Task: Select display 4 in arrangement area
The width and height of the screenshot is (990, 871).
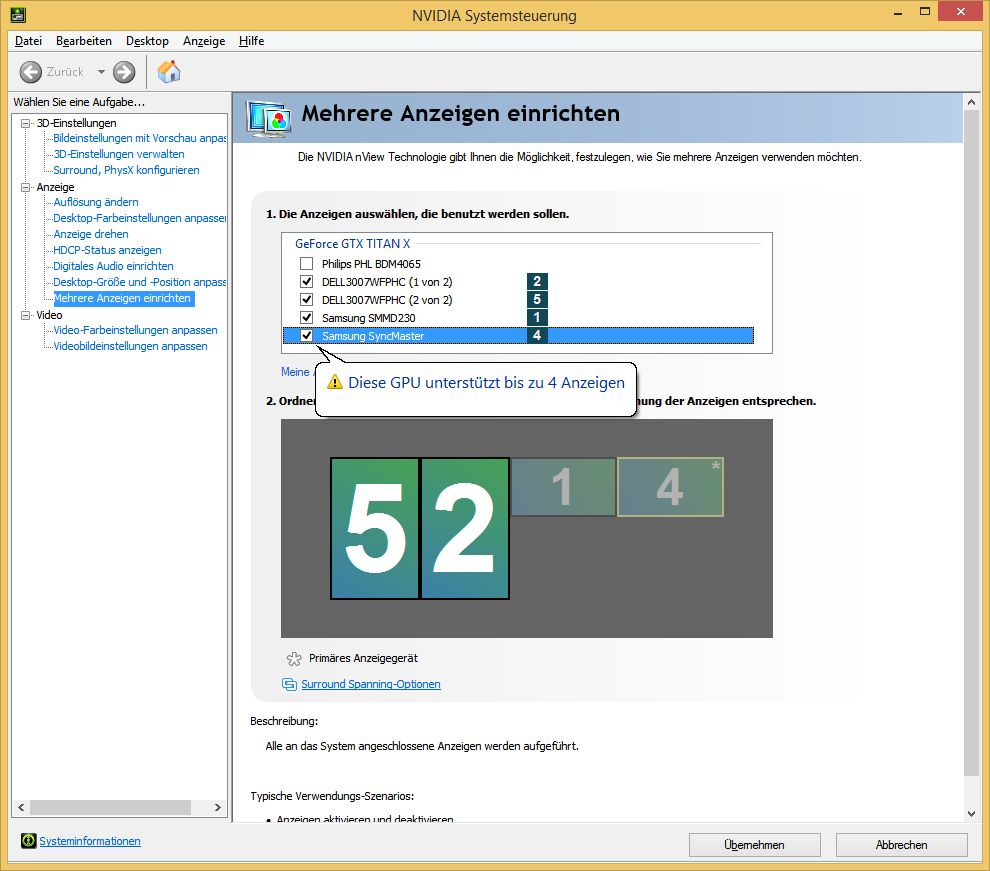Action: pyautogui.click(x=670, y=487)
